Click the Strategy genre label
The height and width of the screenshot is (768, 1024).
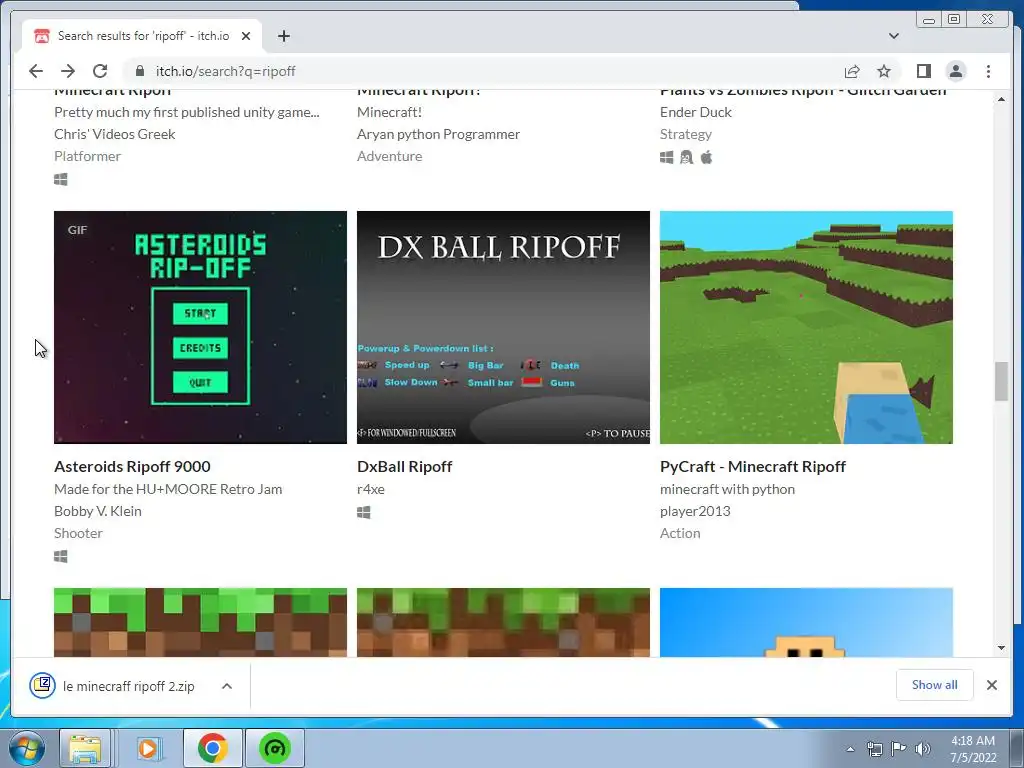[x=686, y=134]
